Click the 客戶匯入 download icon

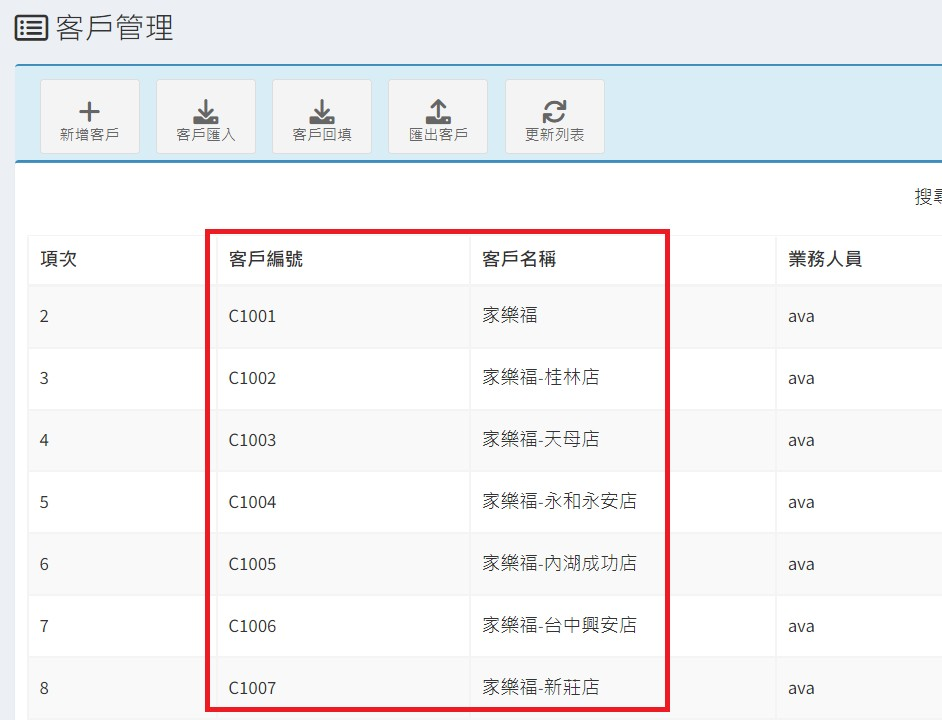[205, 111]
